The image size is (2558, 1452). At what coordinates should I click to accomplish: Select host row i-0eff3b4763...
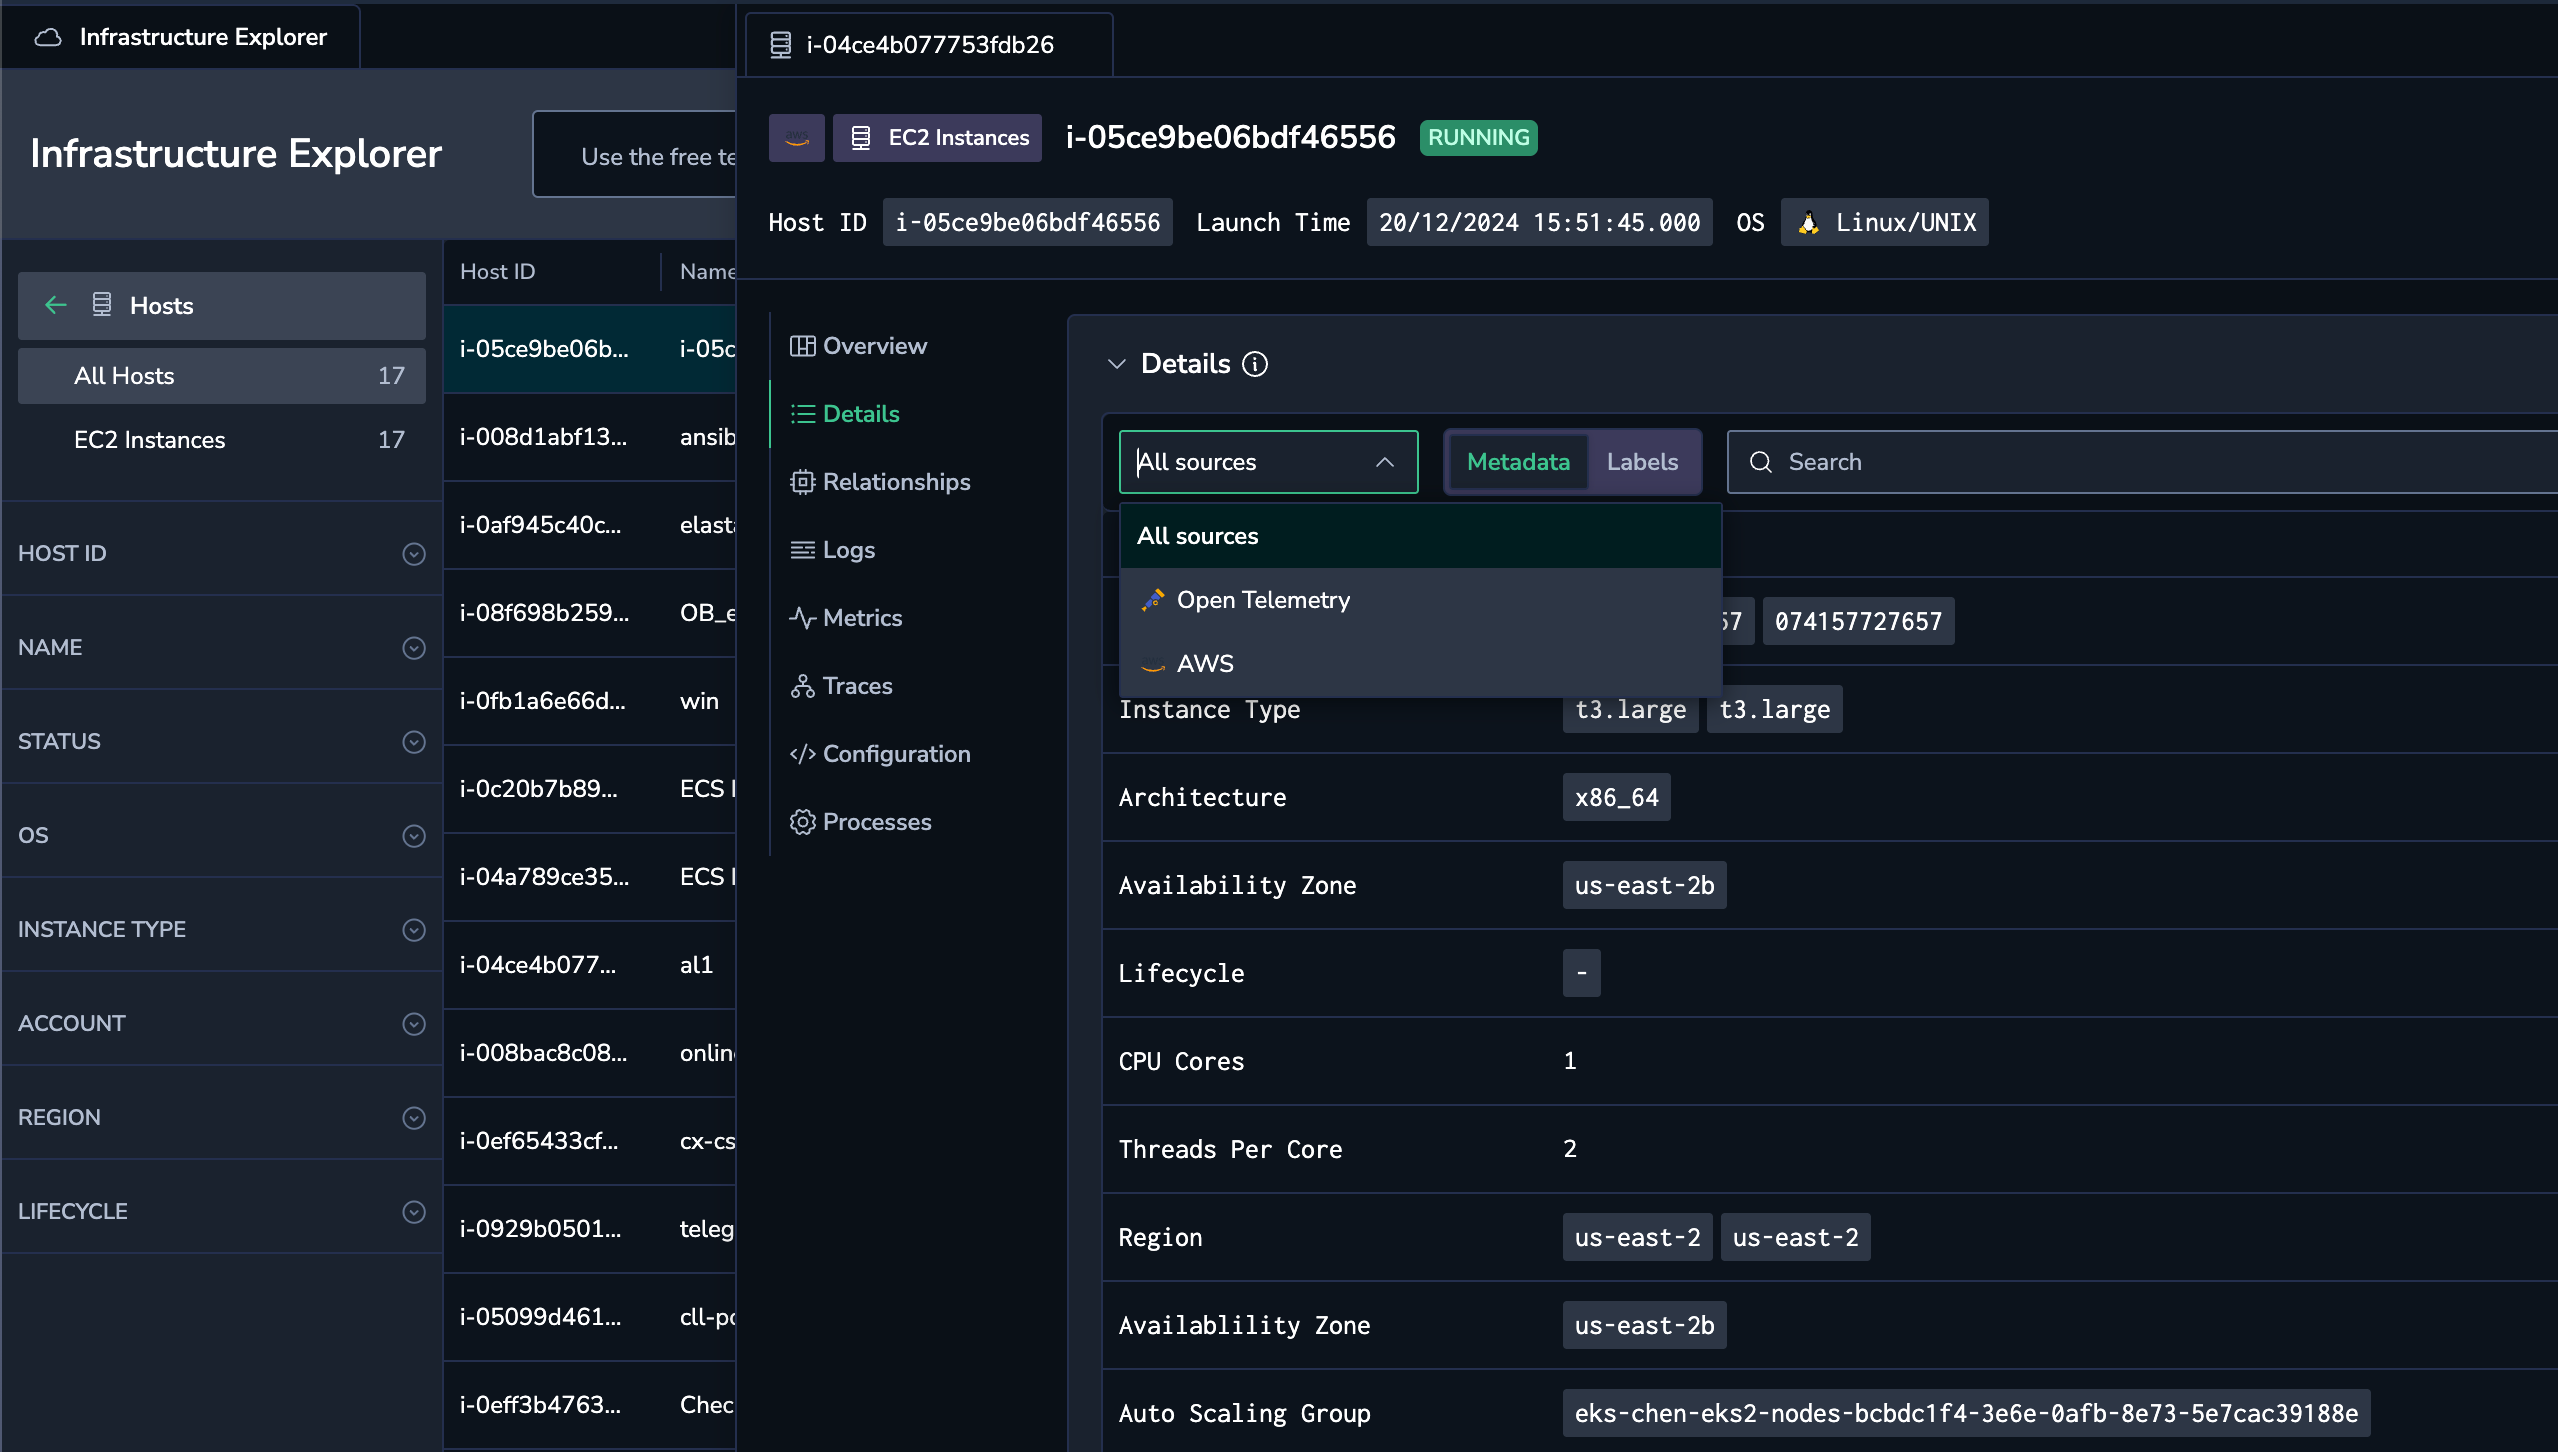(x=590, y=1405)
